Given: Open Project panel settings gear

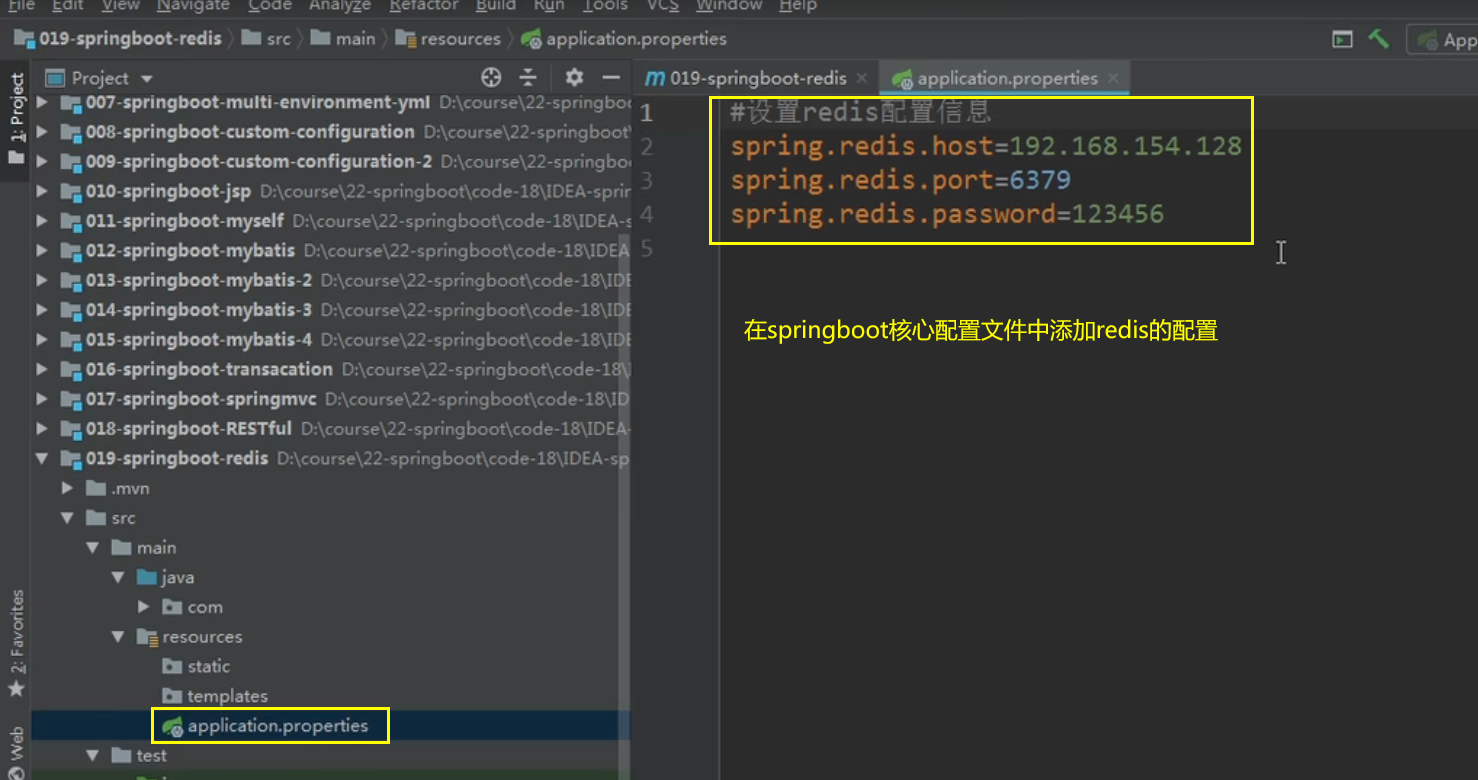Looking at the screenshot, I should 574,77.
